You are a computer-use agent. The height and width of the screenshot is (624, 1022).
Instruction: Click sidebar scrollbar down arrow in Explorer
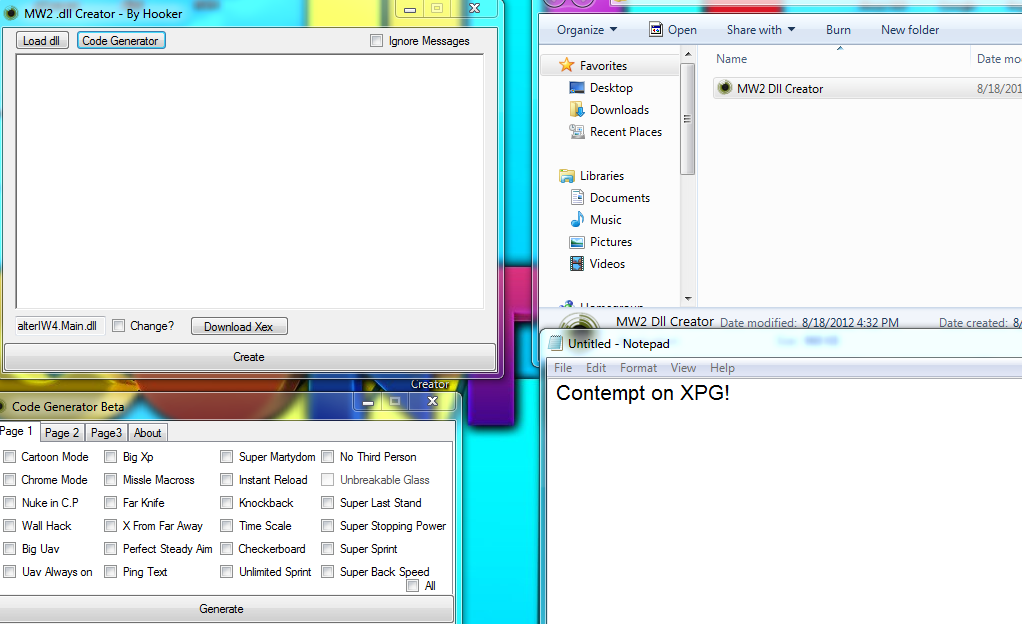[x=688, y=299]
